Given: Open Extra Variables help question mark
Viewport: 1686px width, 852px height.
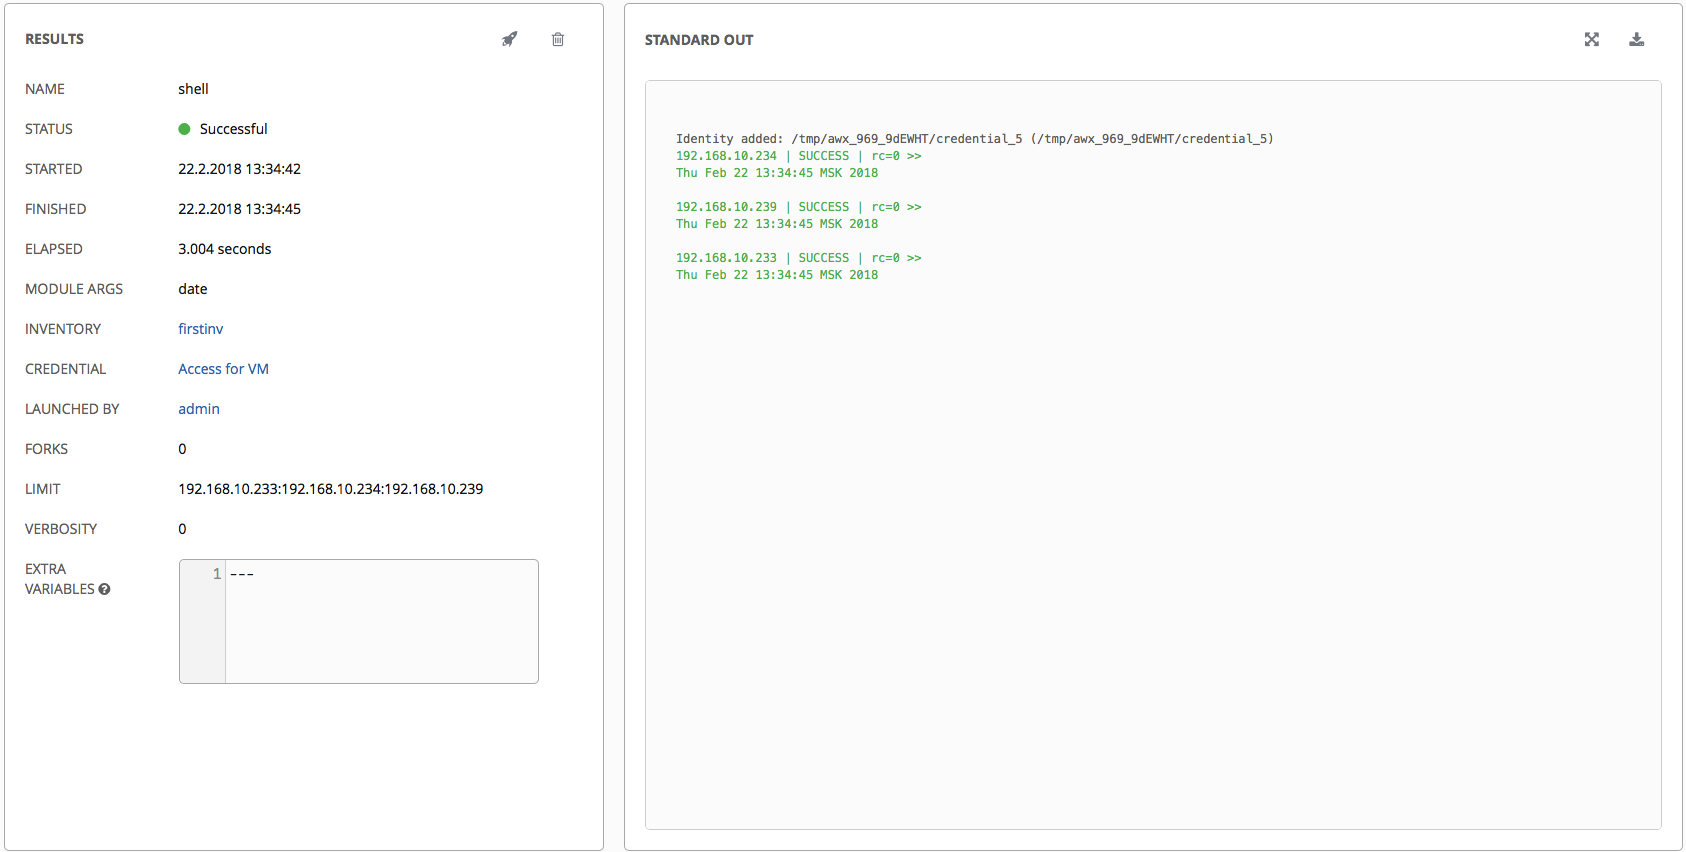Looking at the screenshot, I should click(105, 589).
